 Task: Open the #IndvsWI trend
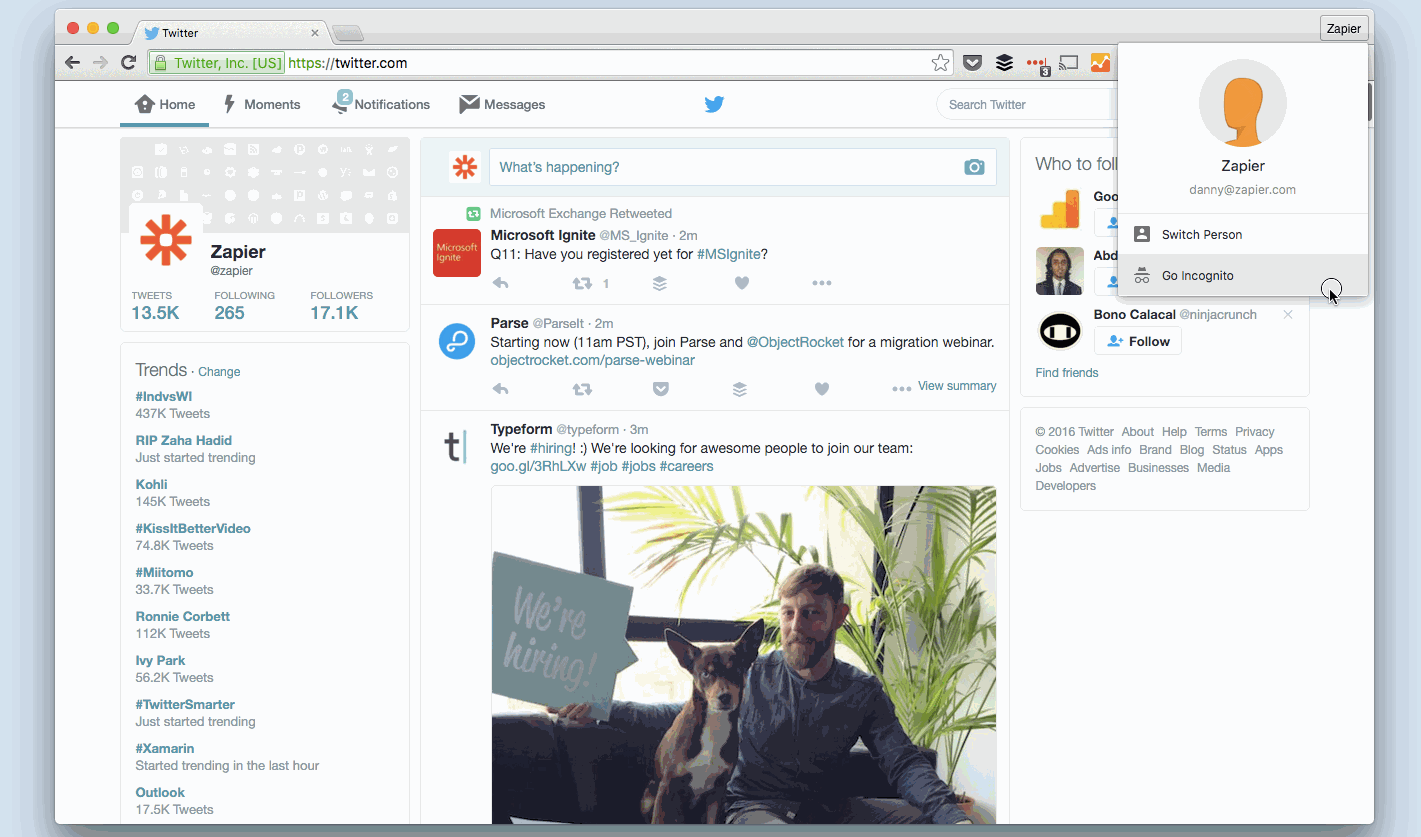click(x=164, y=396)
